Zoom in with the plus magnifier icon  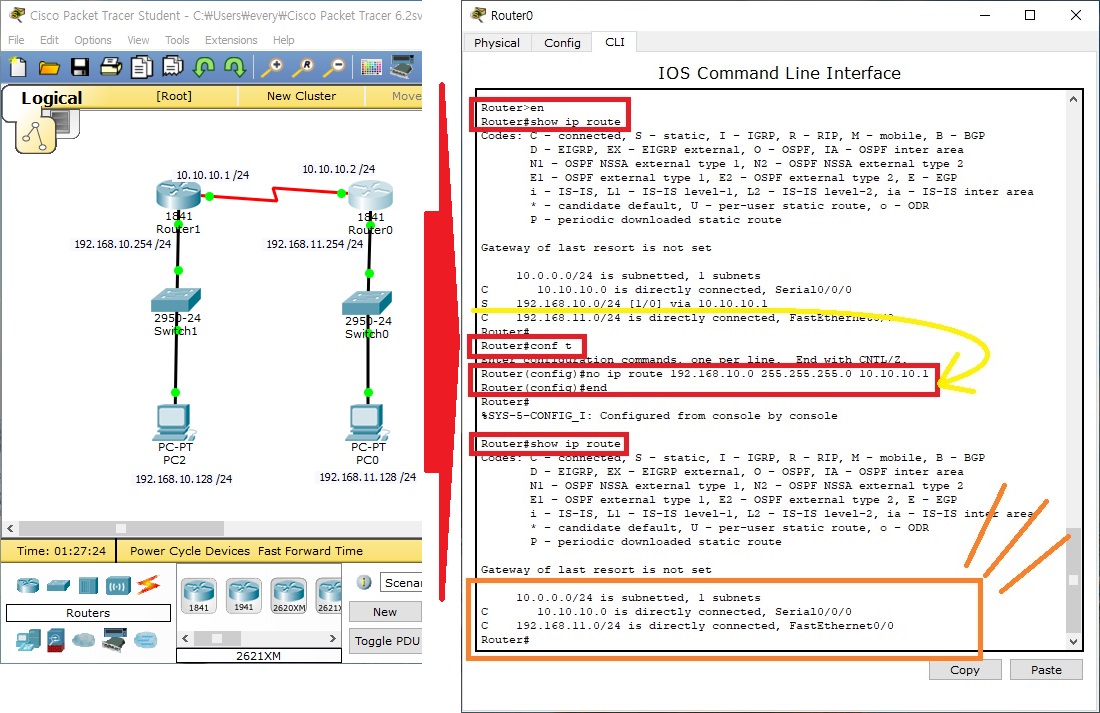pos(272,67)
